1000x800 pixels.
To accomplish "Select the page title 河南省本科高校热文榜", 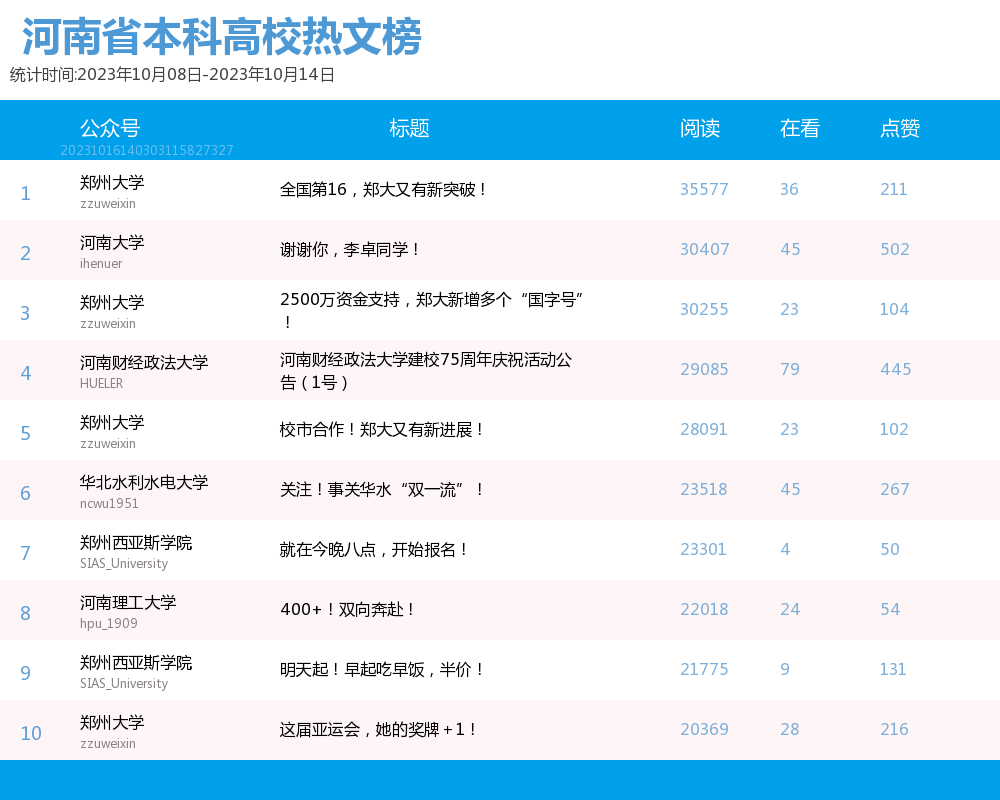I will 221,37.
